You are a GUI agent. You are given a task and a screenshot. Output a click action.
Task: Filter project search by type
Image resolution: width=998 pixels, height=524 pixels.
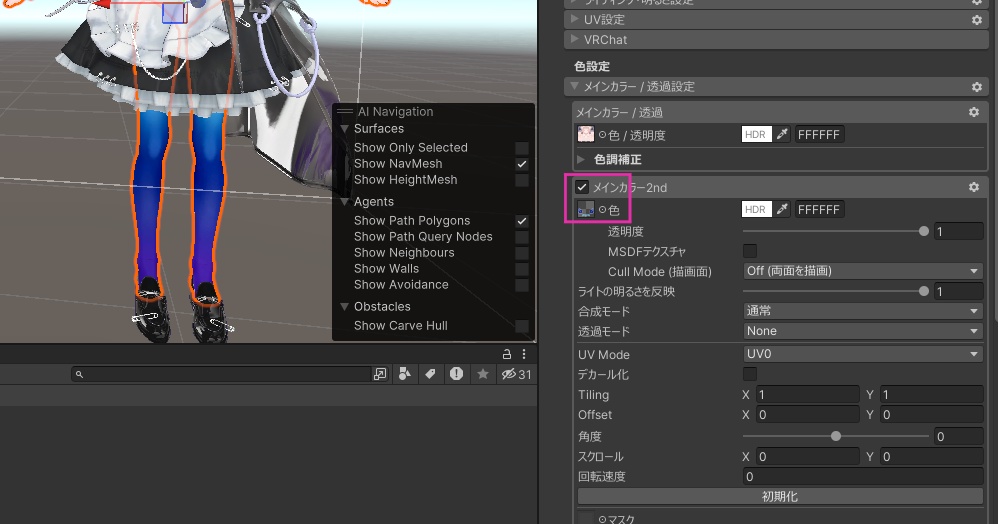coord(405,374)
